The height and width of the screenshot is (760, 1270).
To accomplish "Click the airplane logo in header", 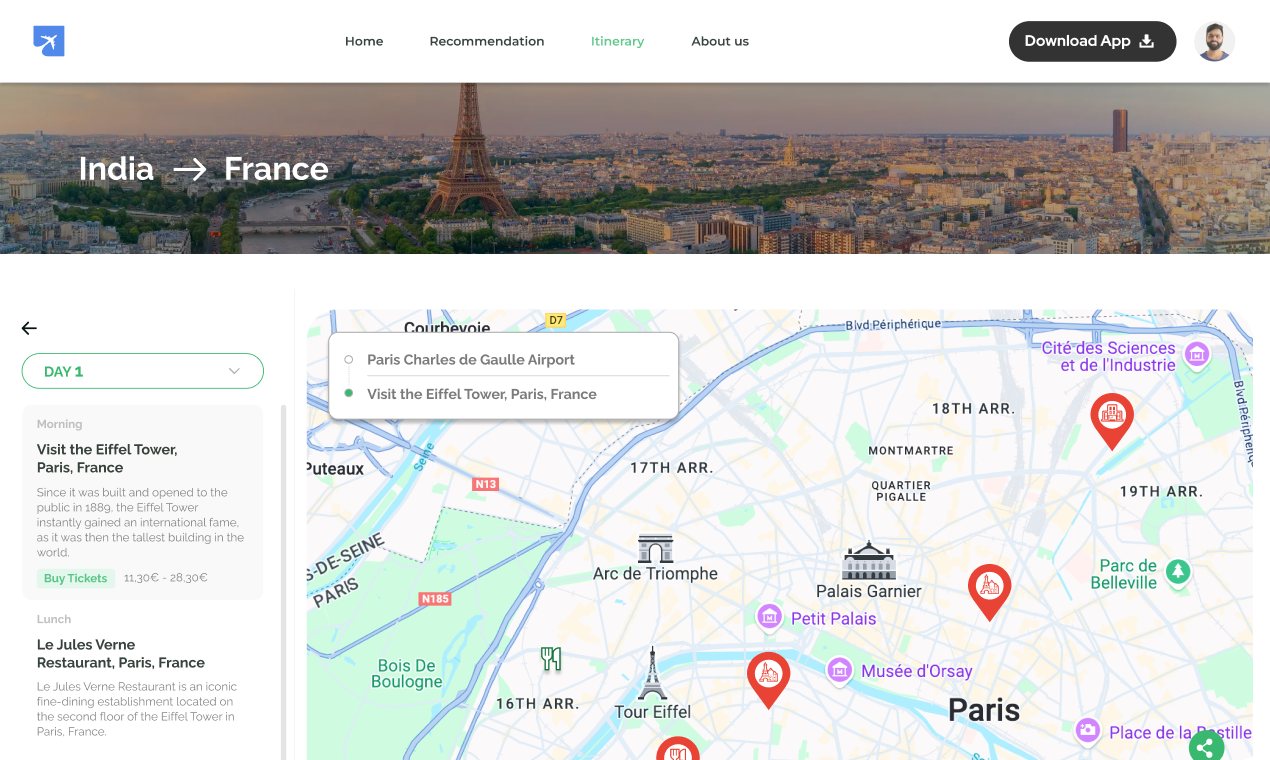I will pyautogui.click(x=49, y=41).
